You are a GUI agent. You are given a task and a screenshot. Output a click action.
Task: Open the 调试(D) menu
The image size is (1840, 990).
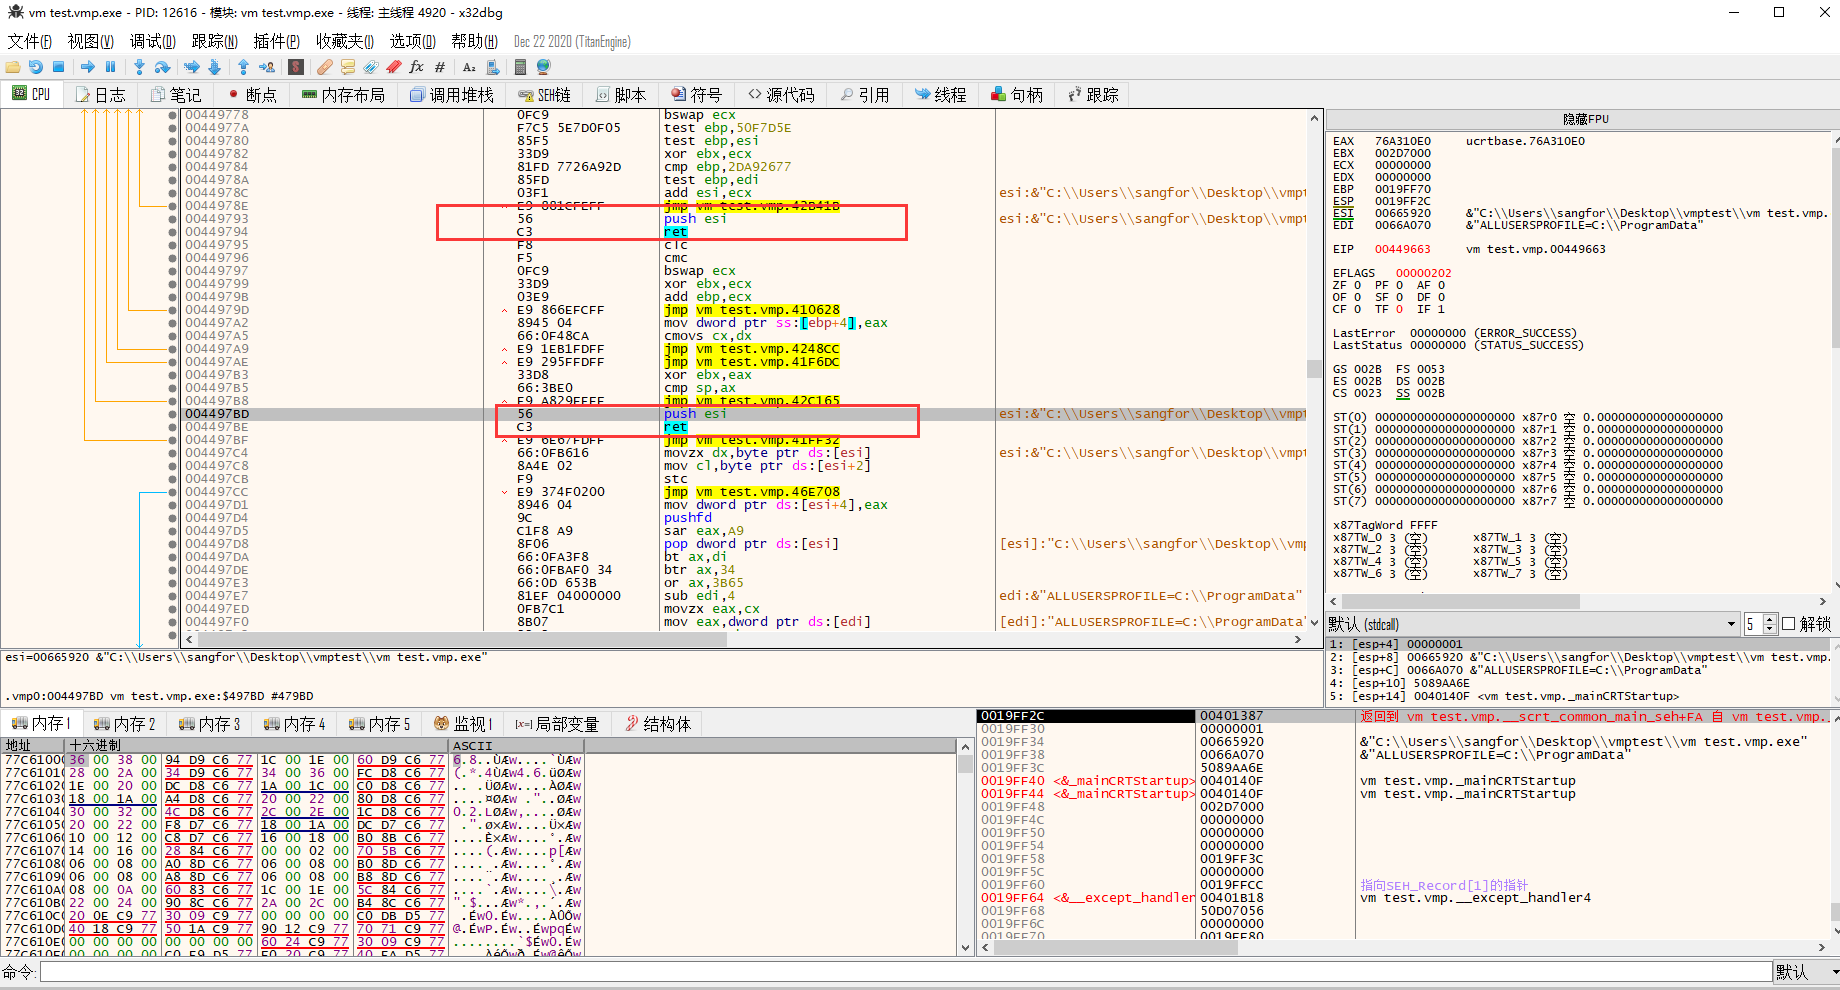pos(152,41)
